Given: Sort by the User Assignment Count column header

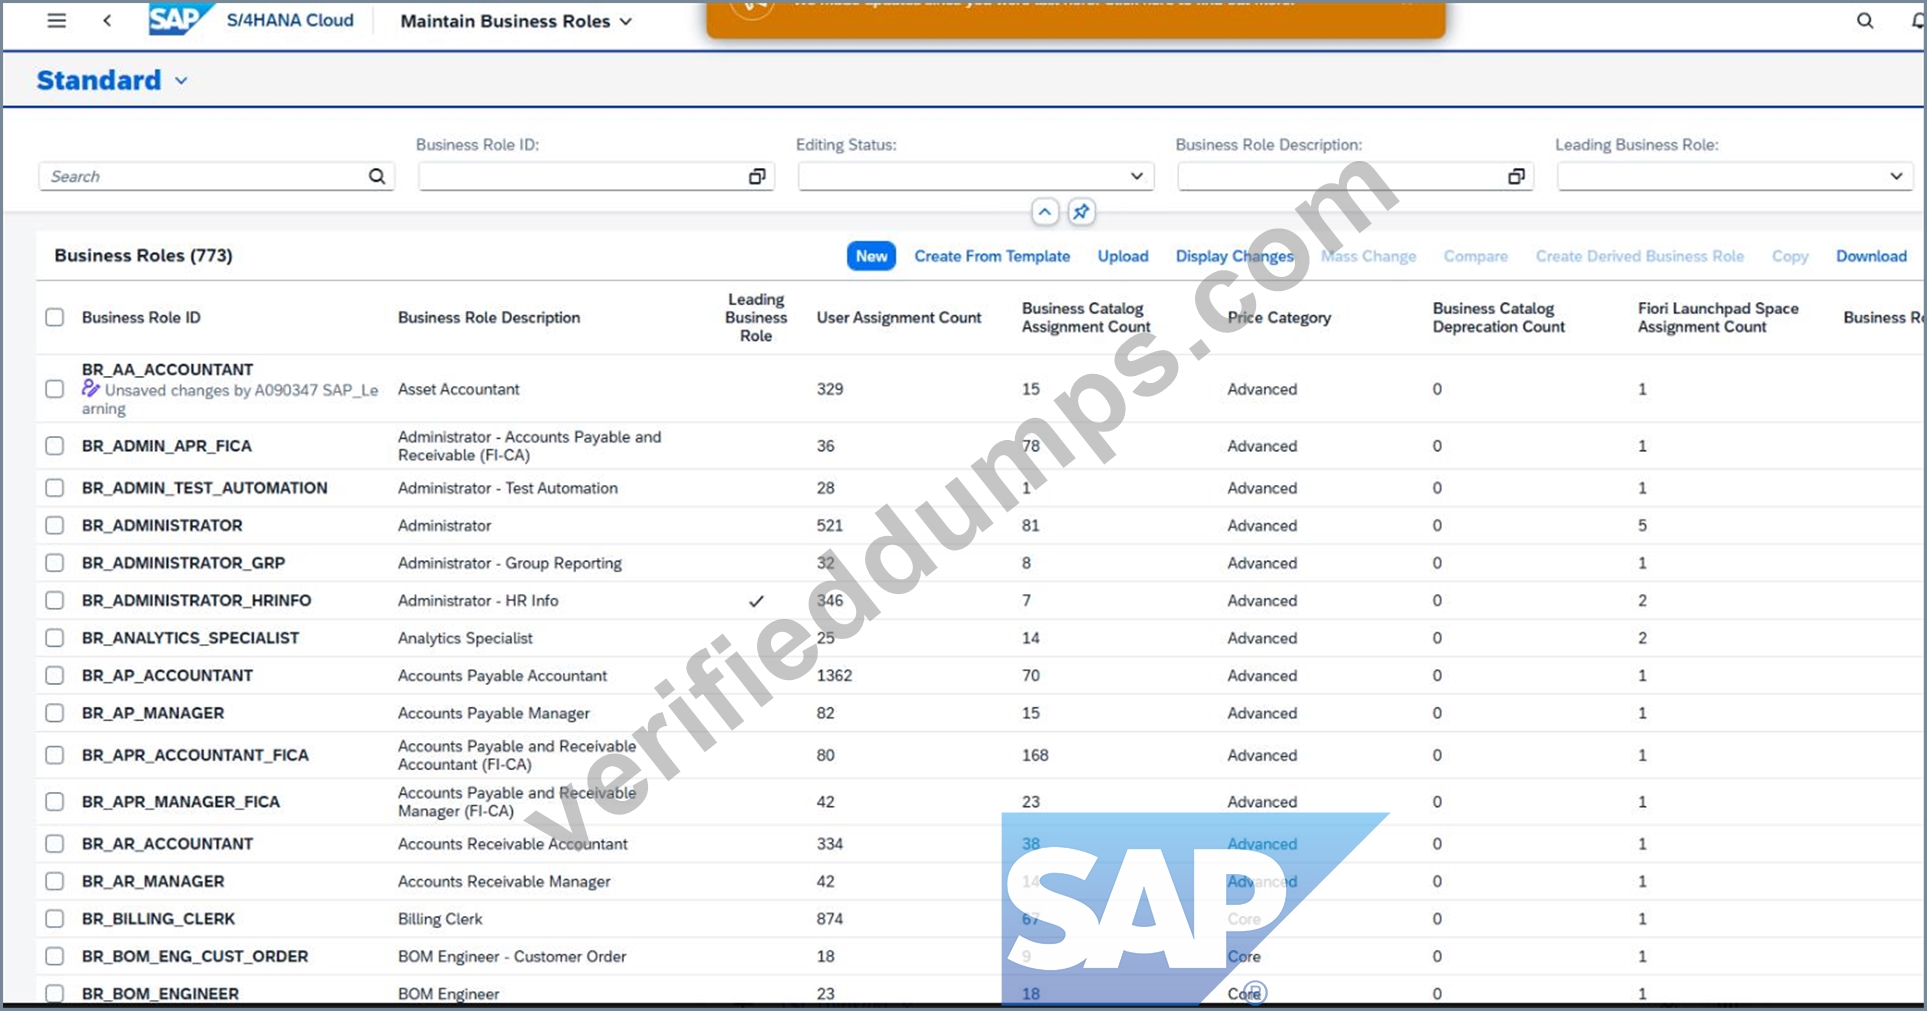Looking at the screenshot, I should [899, 317].
